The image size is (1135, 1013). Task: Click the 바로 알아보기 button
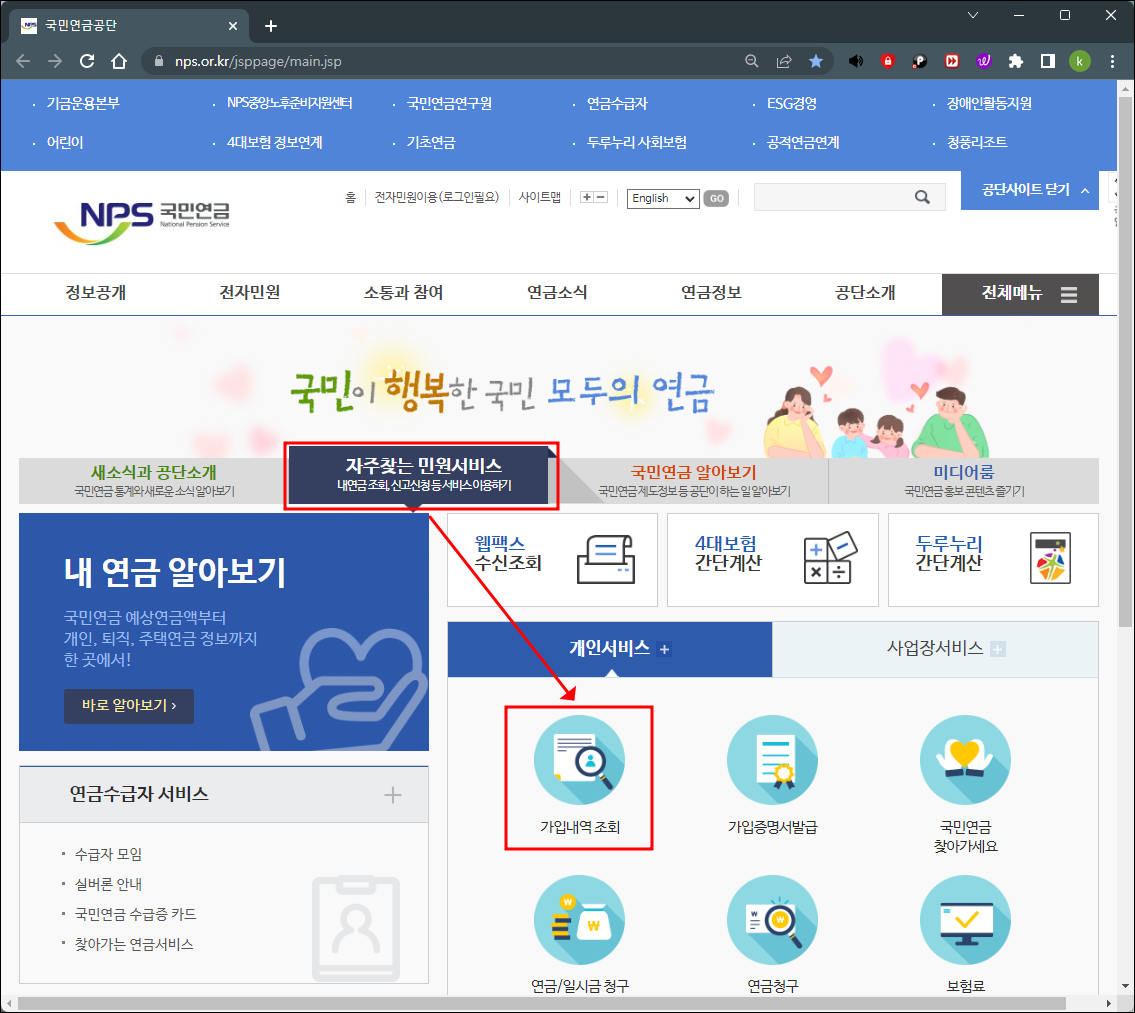coord(128,706)
